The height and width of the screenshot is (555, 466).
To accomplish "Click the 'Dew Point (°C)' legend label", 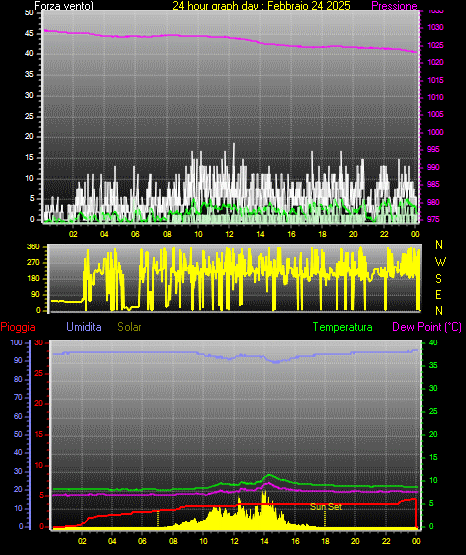I will [x=427, y=327].
